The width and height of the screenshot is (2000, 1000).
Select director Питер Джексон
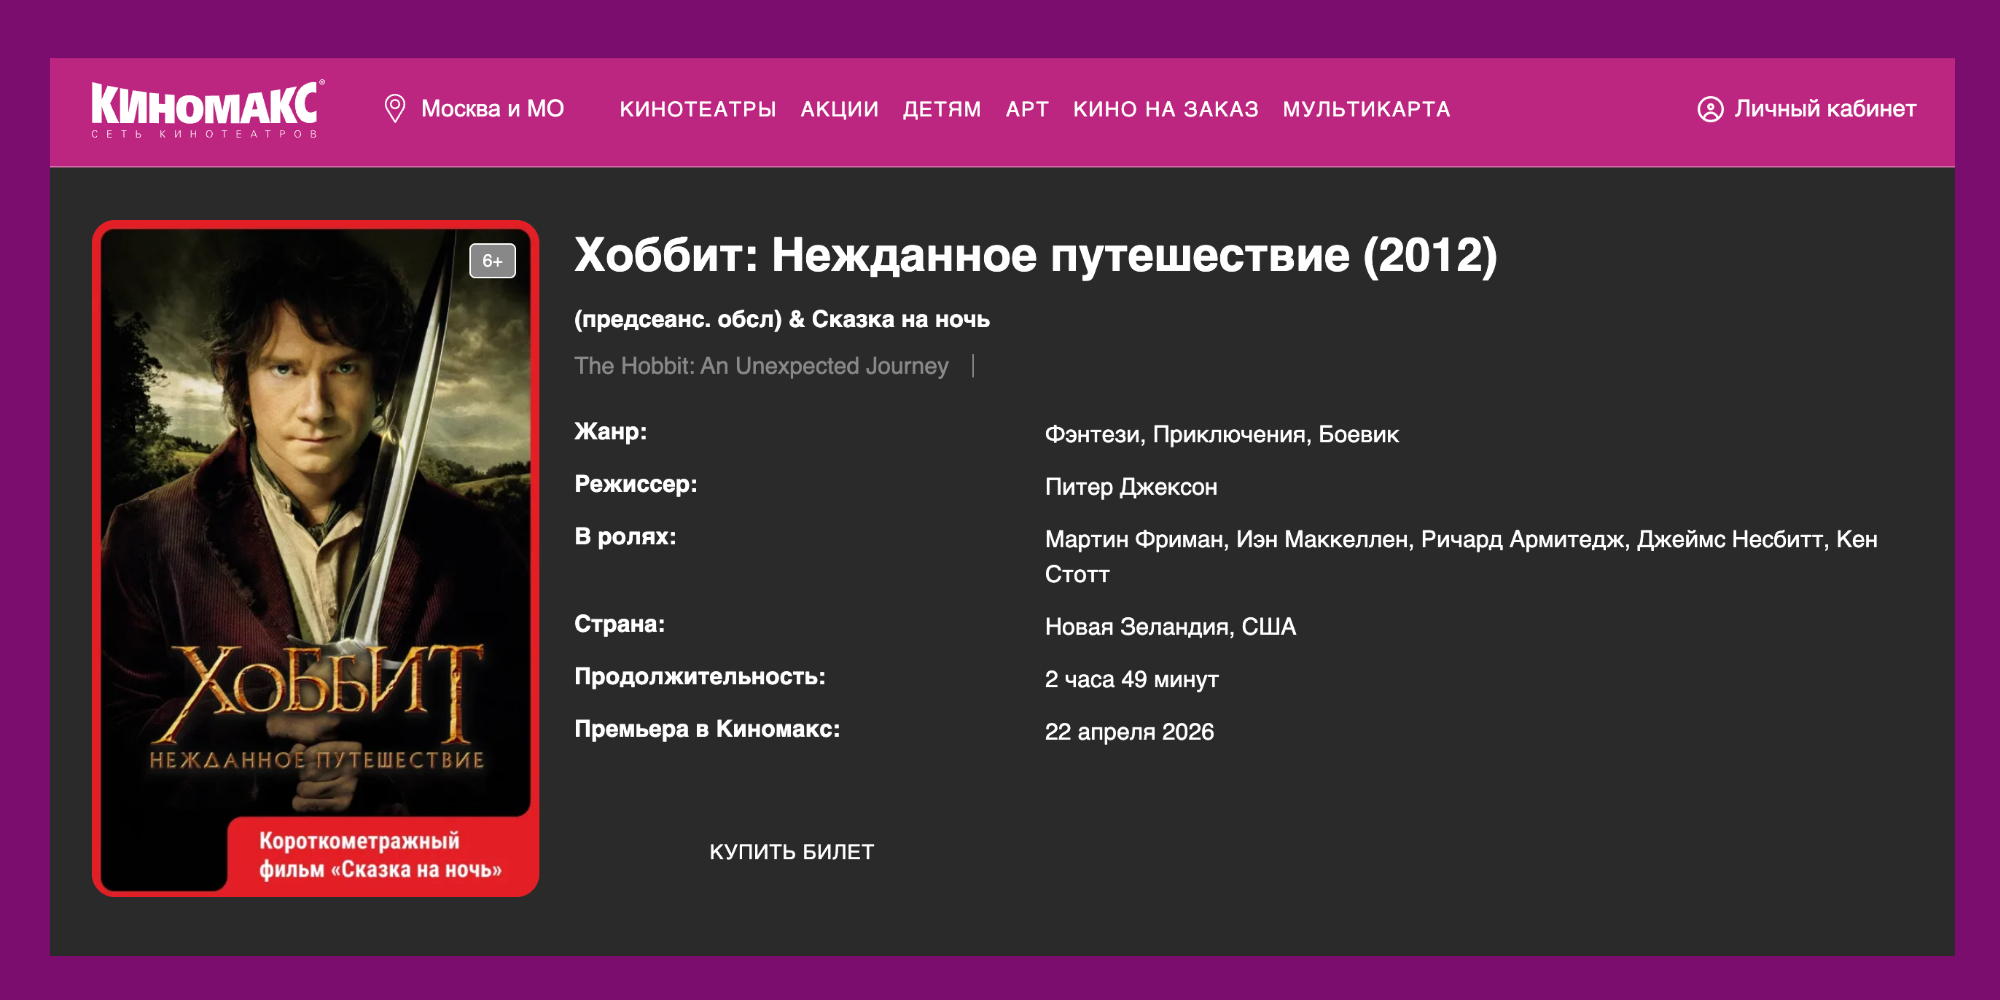(1131, 487)
